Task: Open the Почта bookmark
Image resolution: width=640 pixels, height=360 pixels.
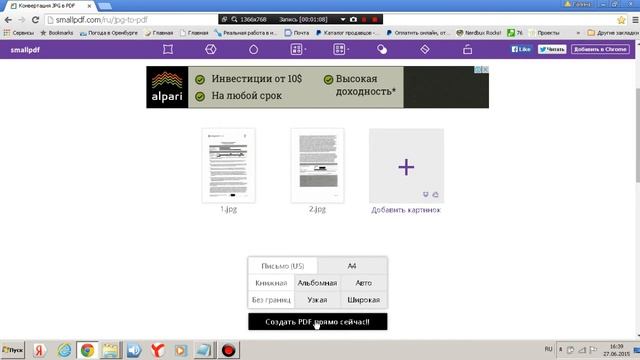Action: tap(297, 33)
